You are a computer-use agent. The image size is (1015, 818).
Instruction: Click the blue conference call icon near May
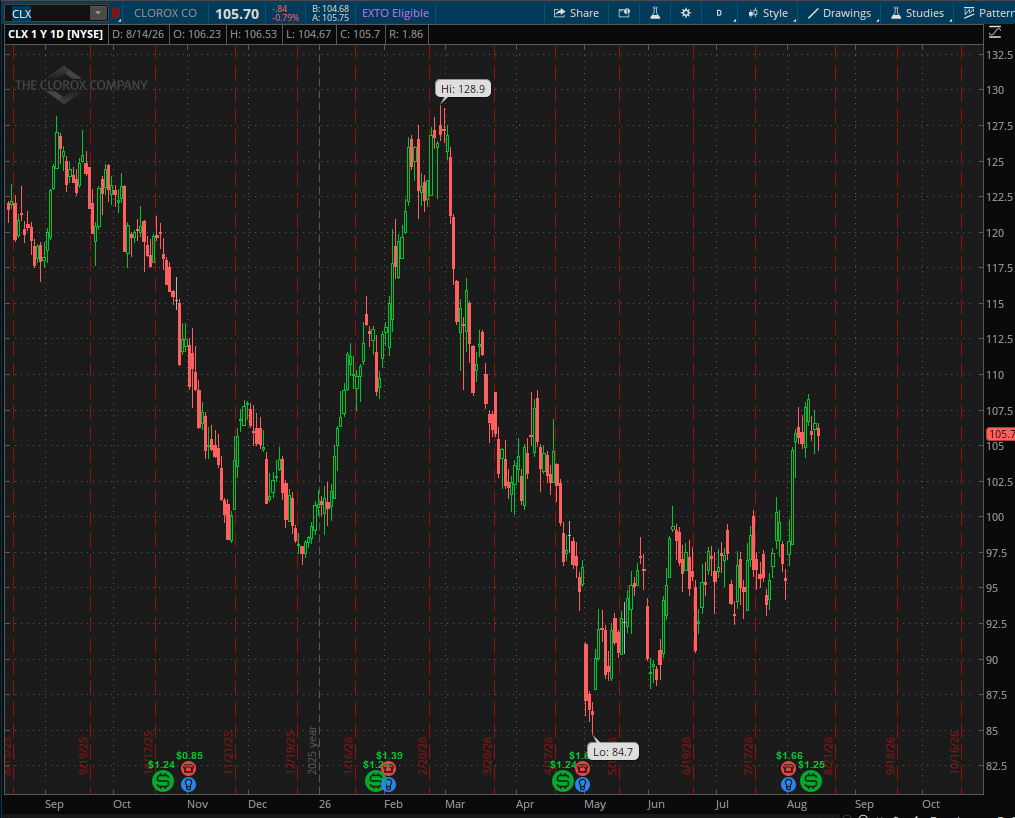point(583,785)
